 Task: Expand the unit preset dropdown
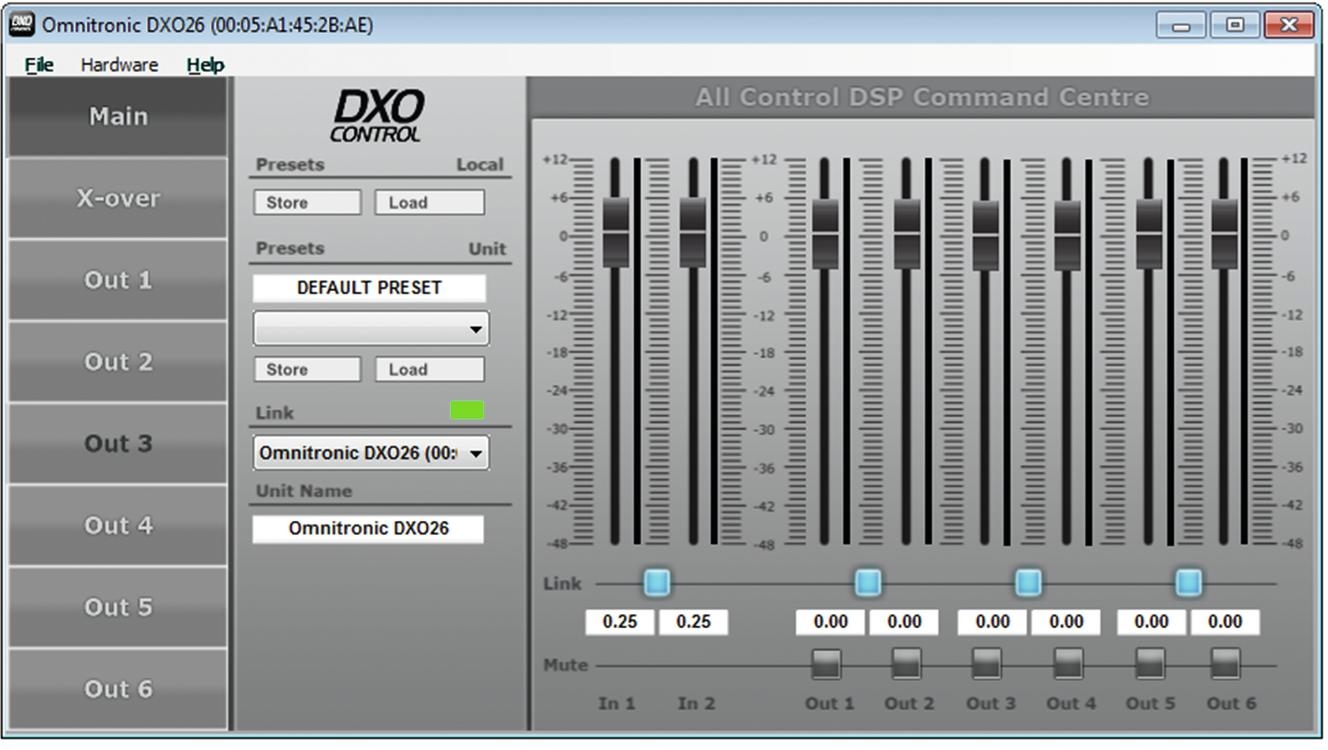coord(371,328)
